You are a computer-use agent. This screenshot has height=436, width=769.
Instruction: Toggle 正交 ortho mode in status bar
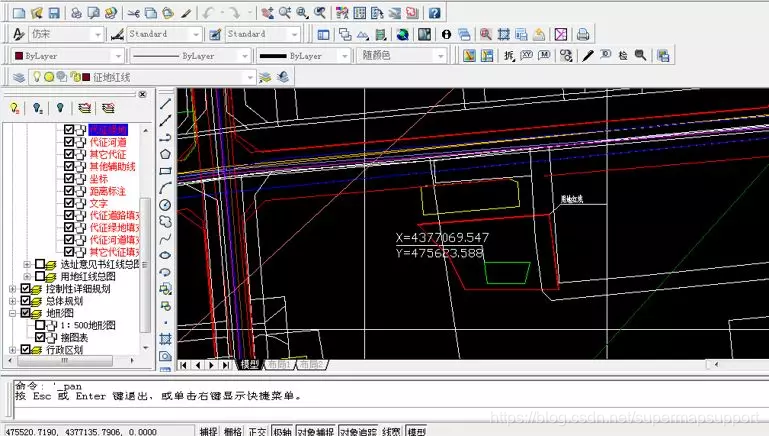click(x=257, y=431)
